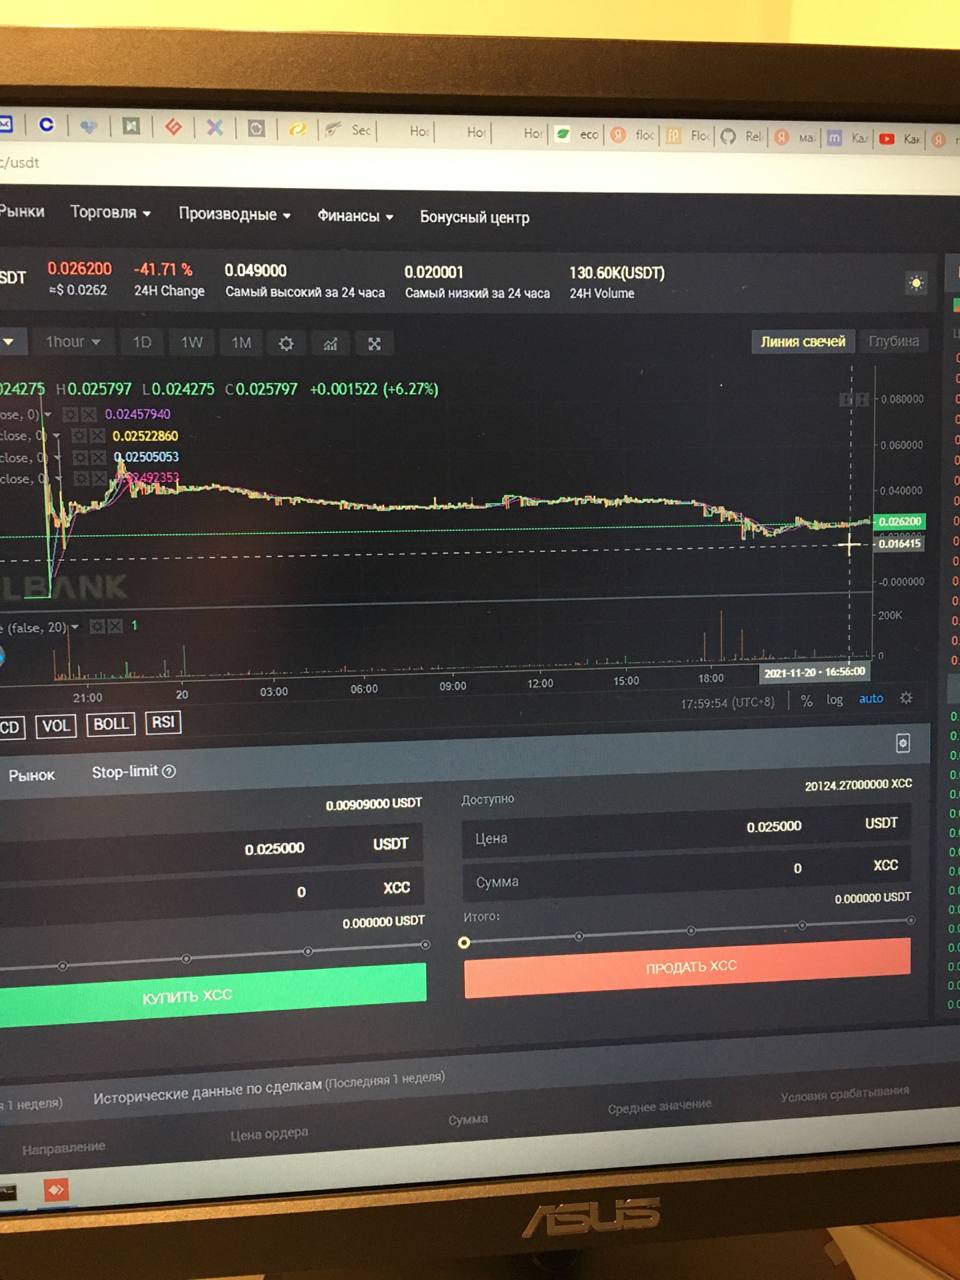960x1280 pixels.
Task: Open settings of indicator showing 0.02522860
Action: pos(79,436)
